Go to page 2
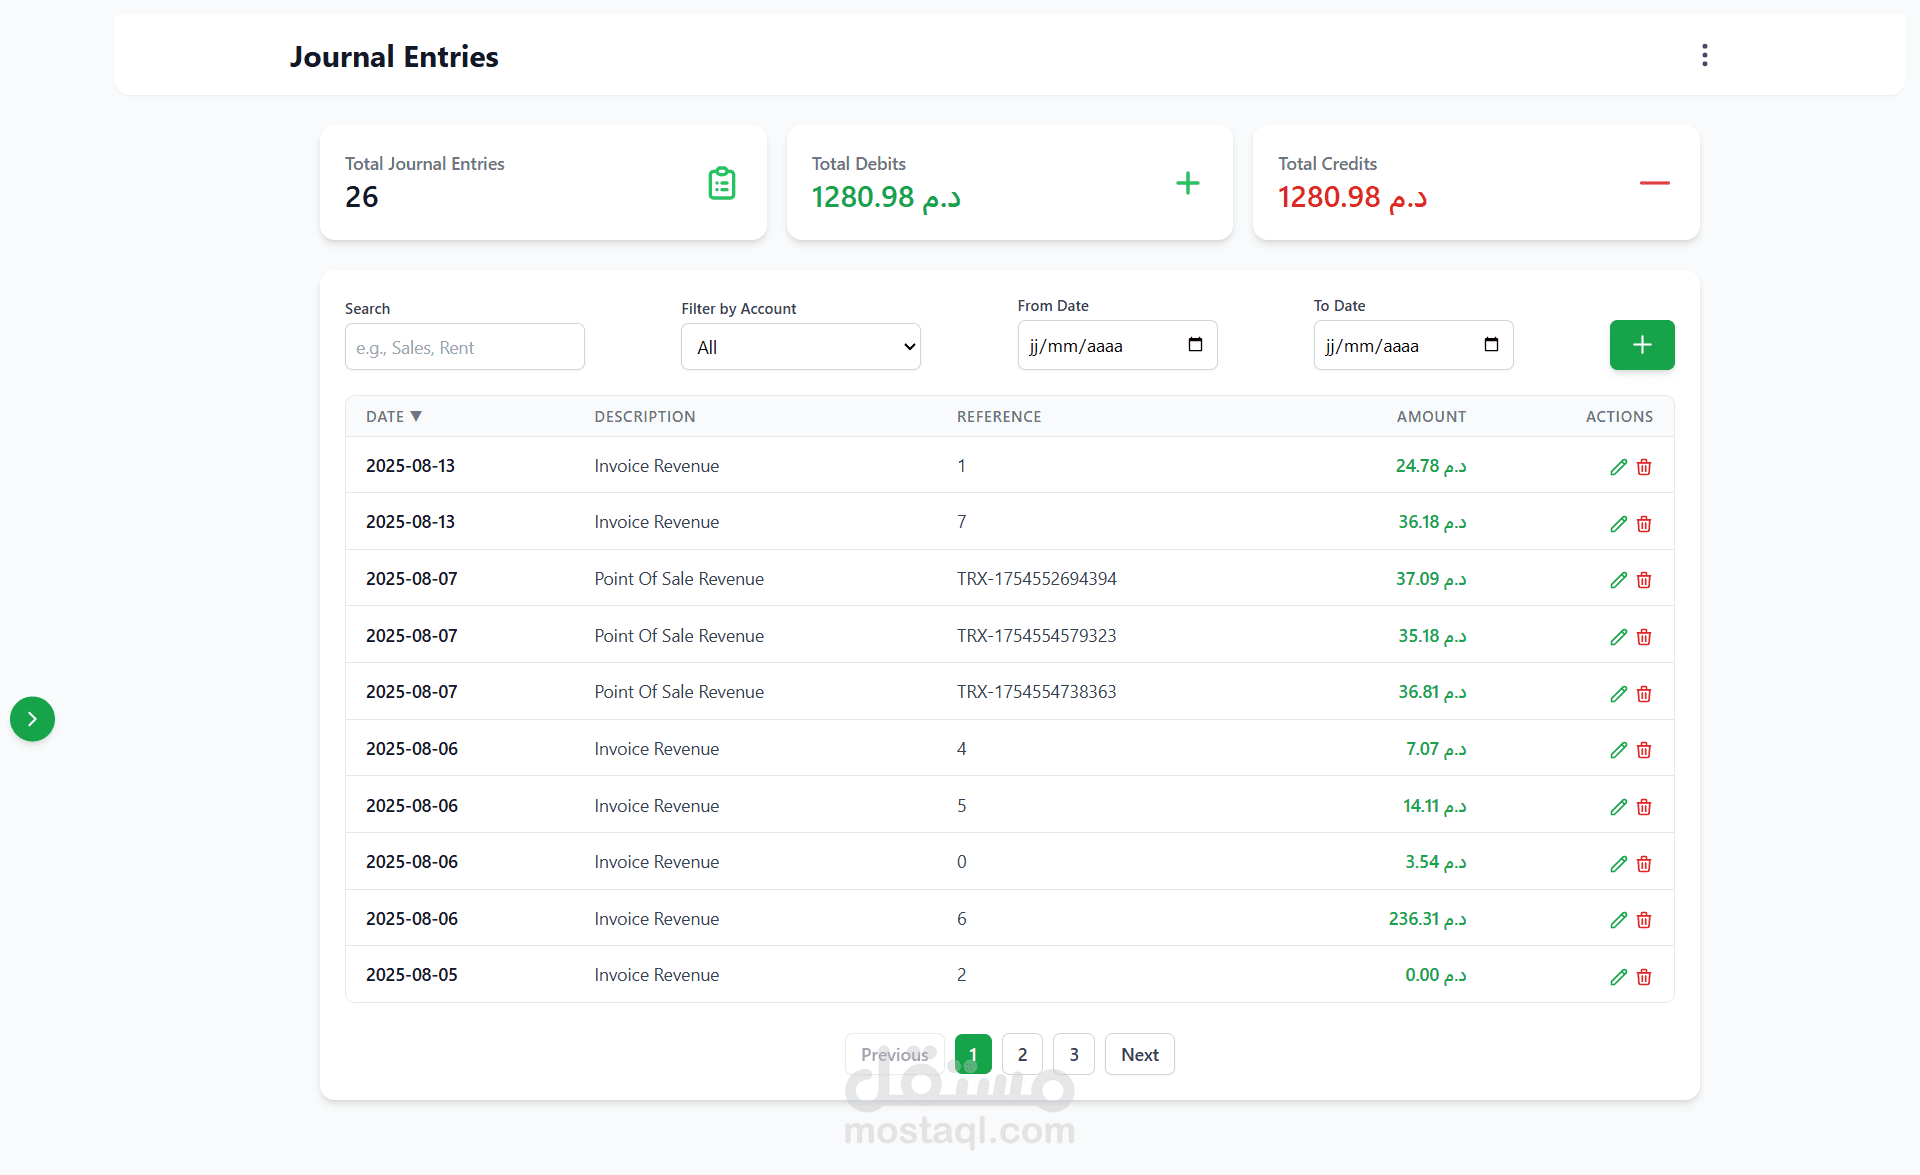Viewport: 1920px width, 1175px height. pos(1022,1054)
